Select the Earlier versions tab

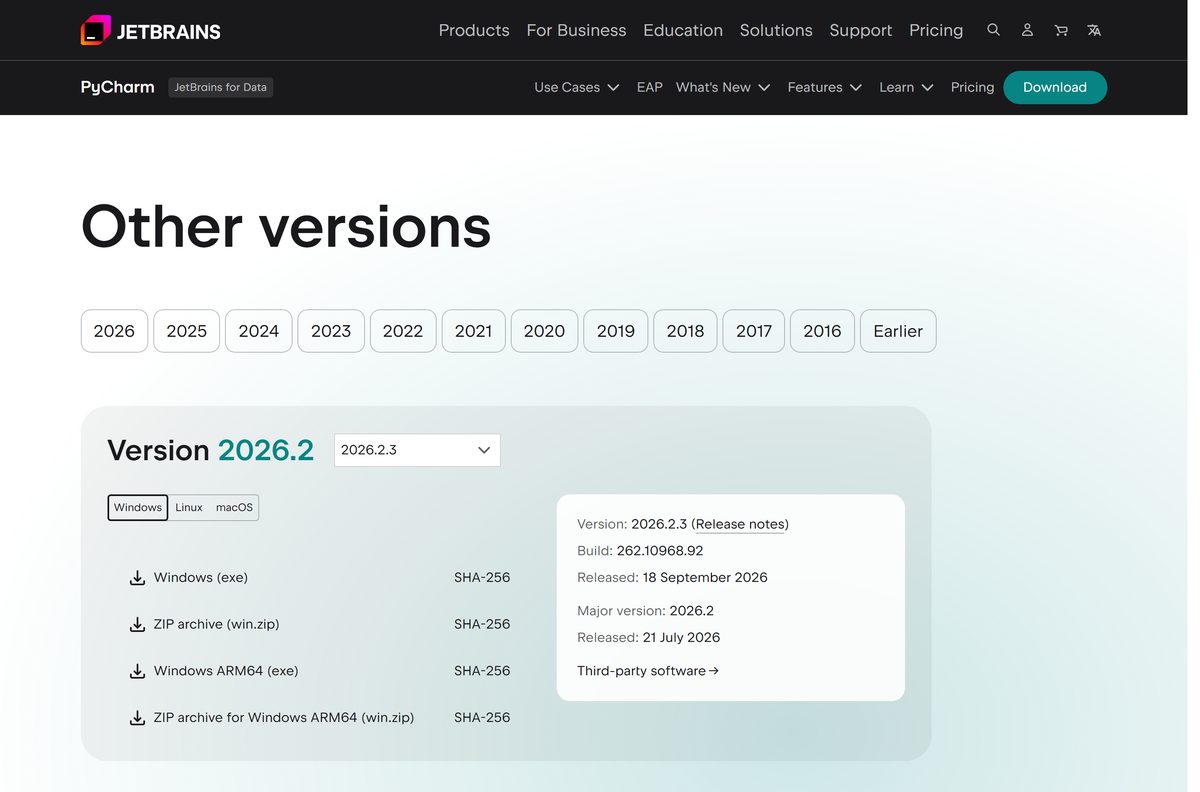[898, 331]
